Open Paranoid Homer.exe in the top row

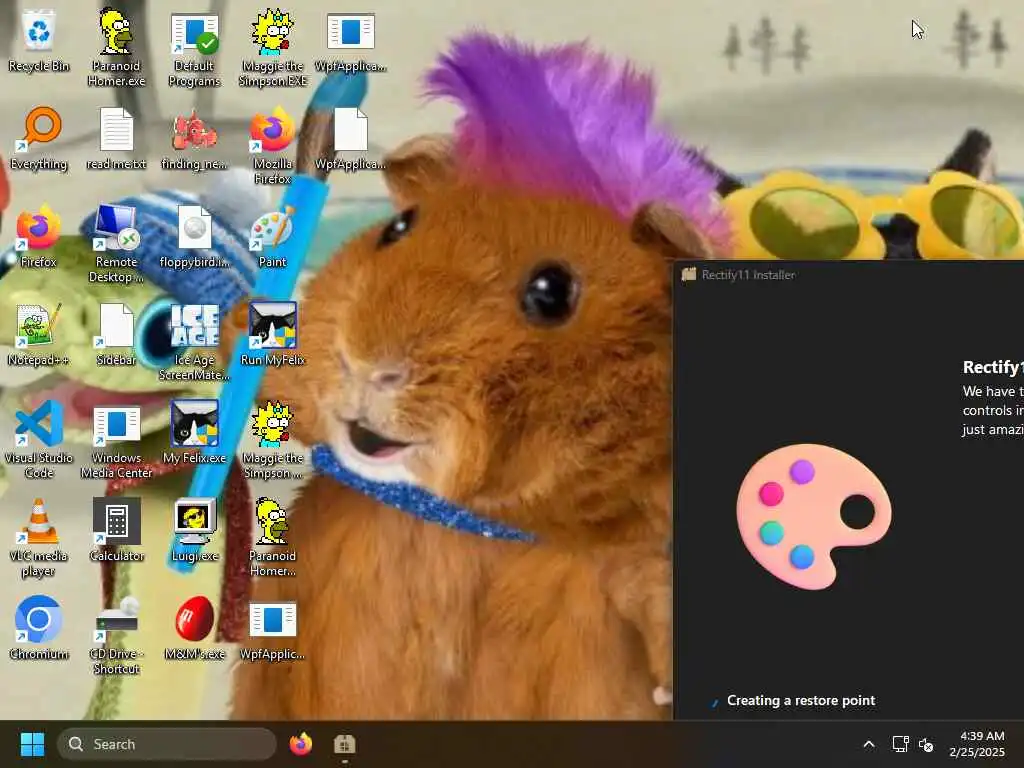[116, 47]
